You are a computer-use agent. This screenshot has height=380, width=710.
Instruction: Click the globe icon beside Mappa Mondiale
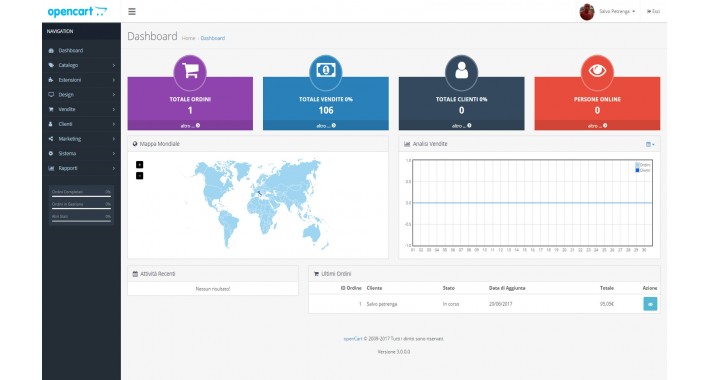coord(135,144)
